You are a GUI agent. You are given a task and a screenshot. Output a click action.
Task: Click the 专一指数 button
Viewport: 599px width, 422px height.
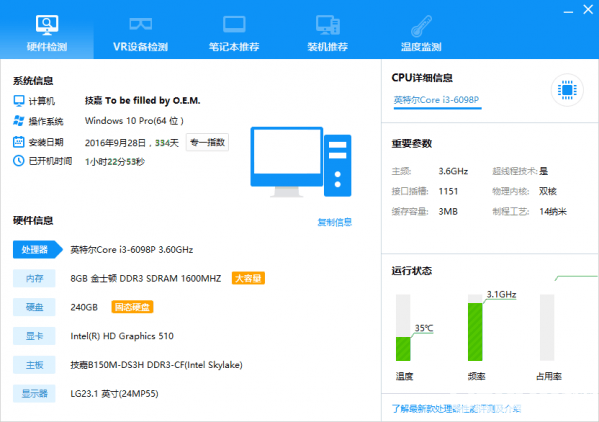coord(207,142)
